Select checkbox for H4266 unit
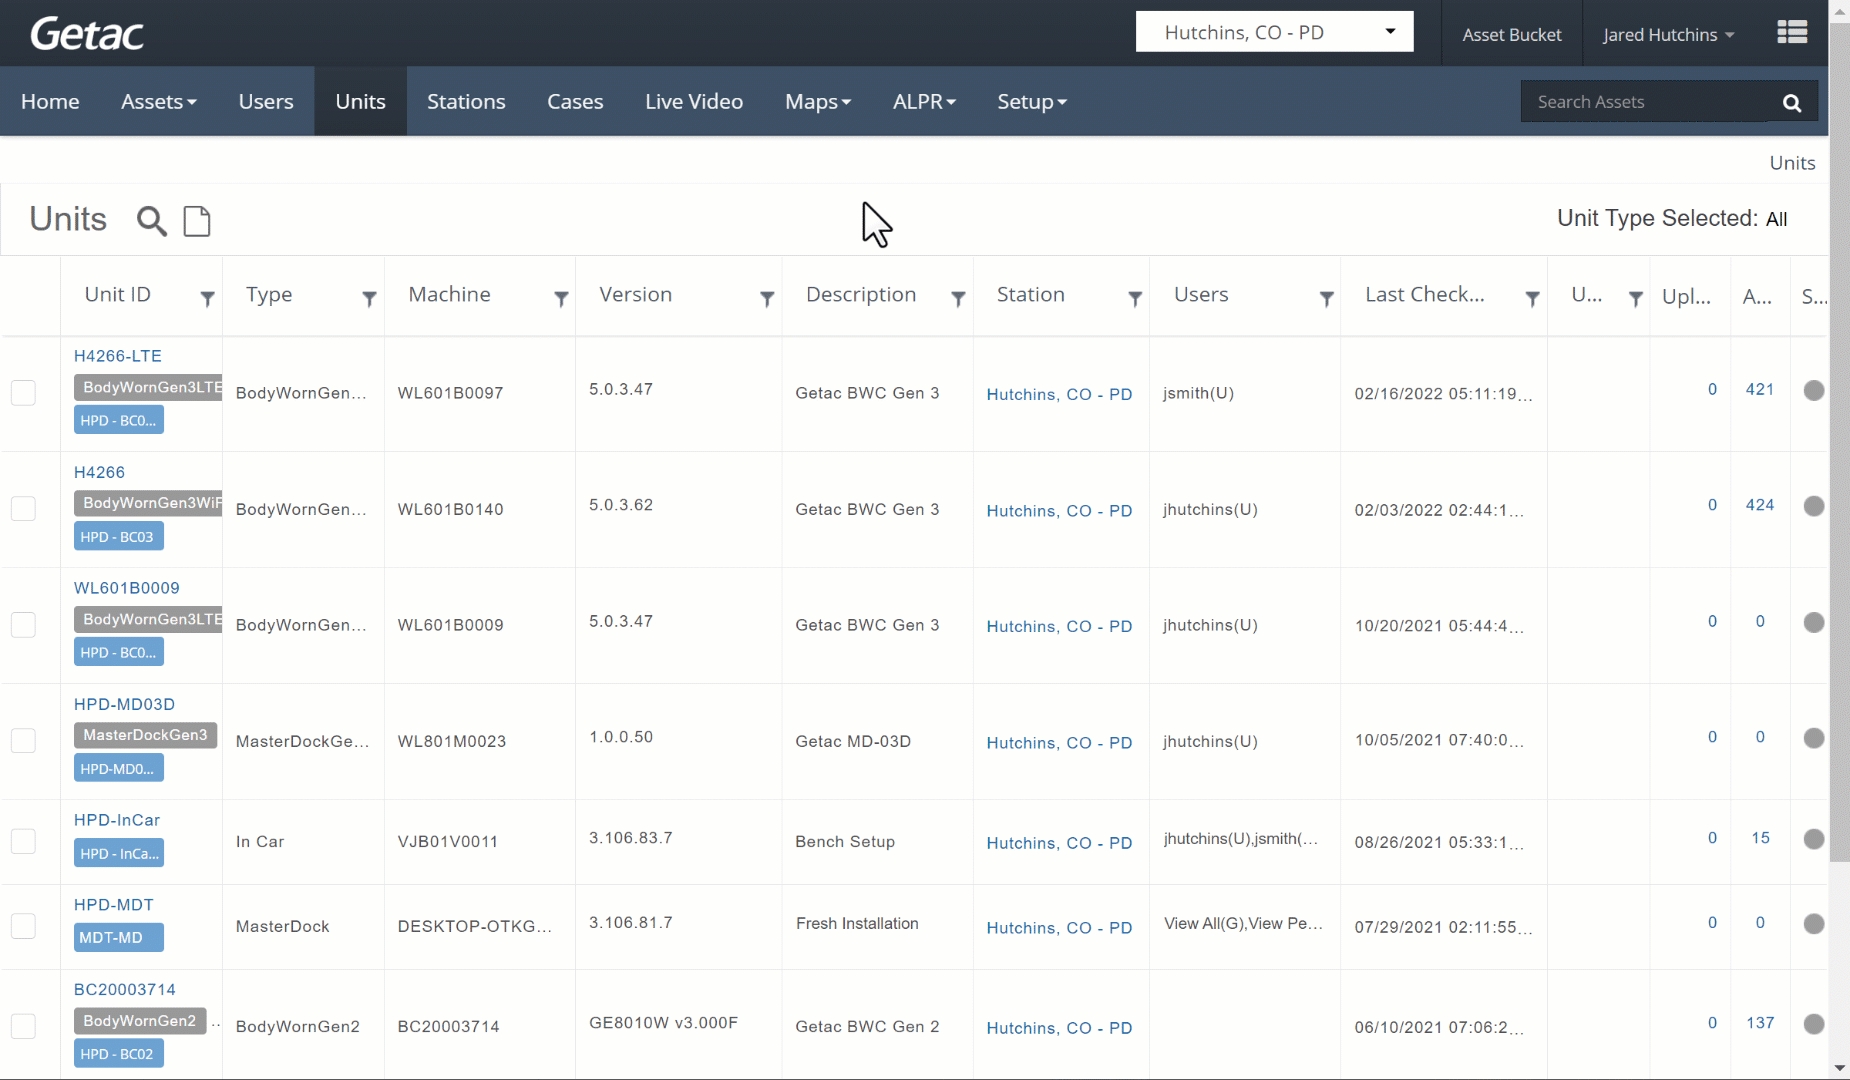 tap(23, 508)
